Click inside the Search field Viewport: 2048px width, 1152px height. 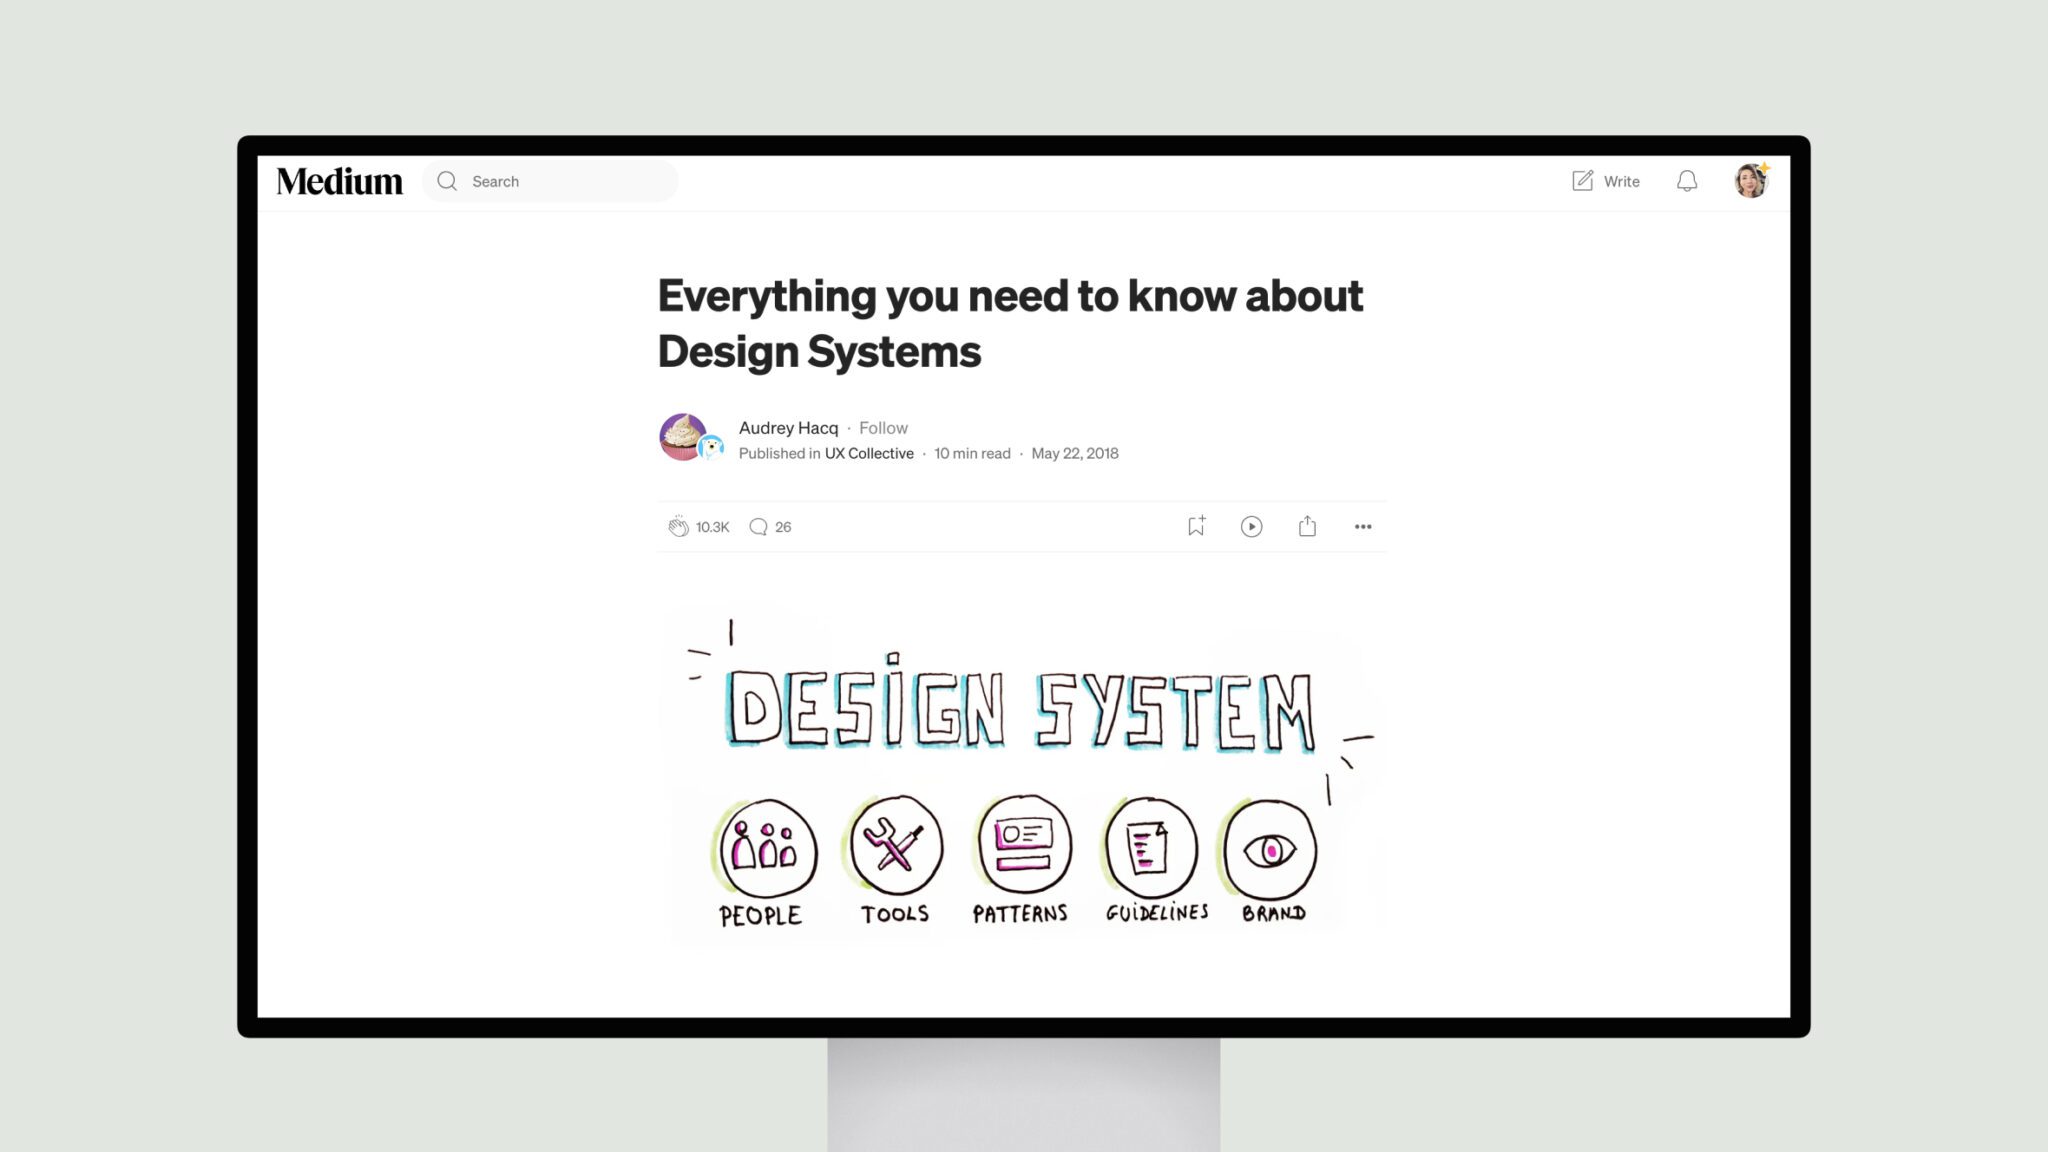[550, 181]
